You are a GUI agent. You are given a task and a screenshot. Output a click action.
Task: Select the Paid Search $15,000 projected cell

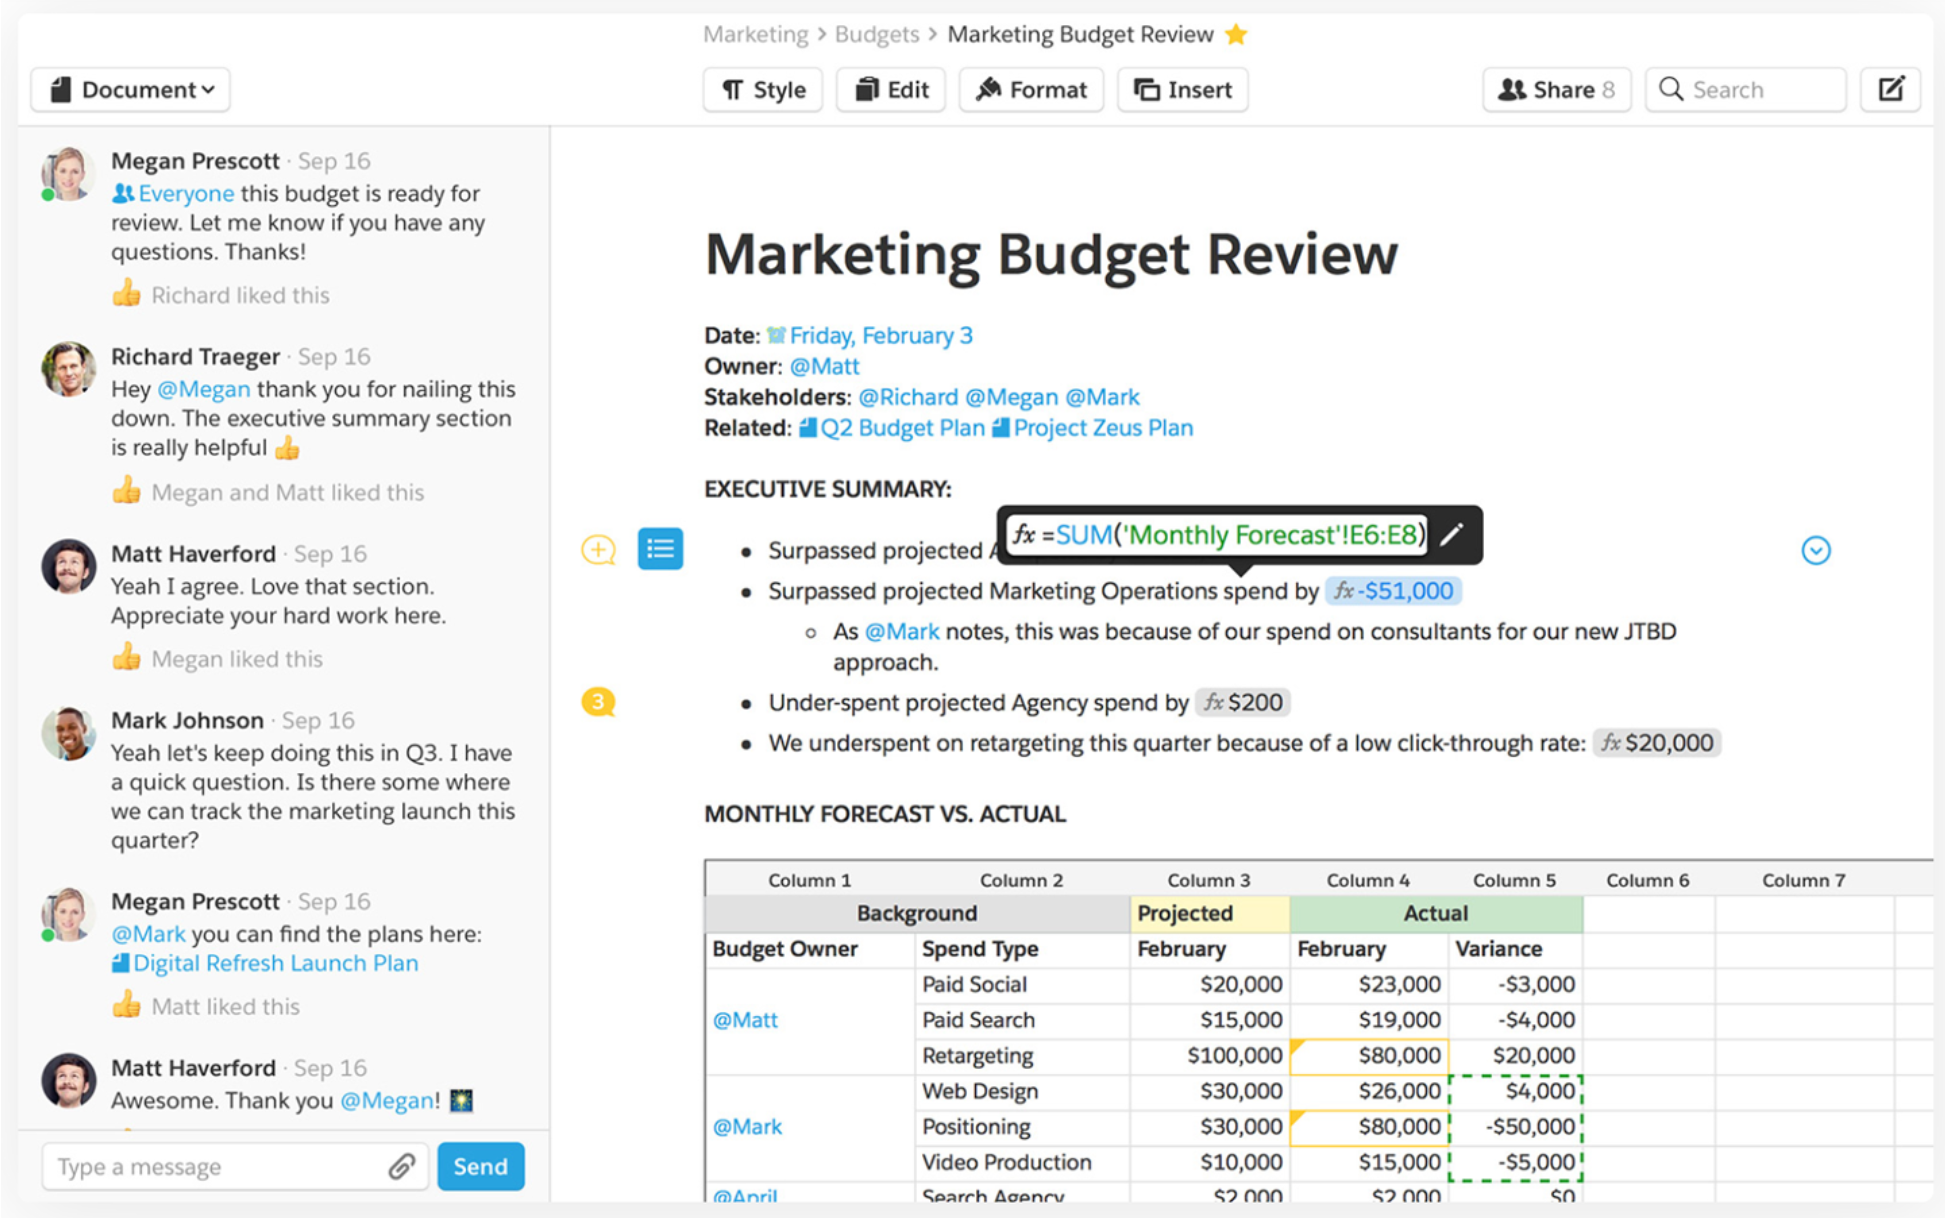[x=1209, y=1020]
